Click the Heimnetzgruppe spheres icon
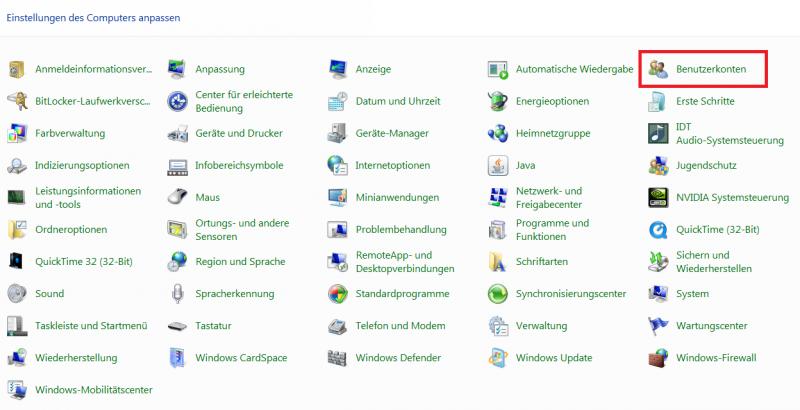Viewport: 800px width, 410px height. pyautogui.click(x=497, y=133)
